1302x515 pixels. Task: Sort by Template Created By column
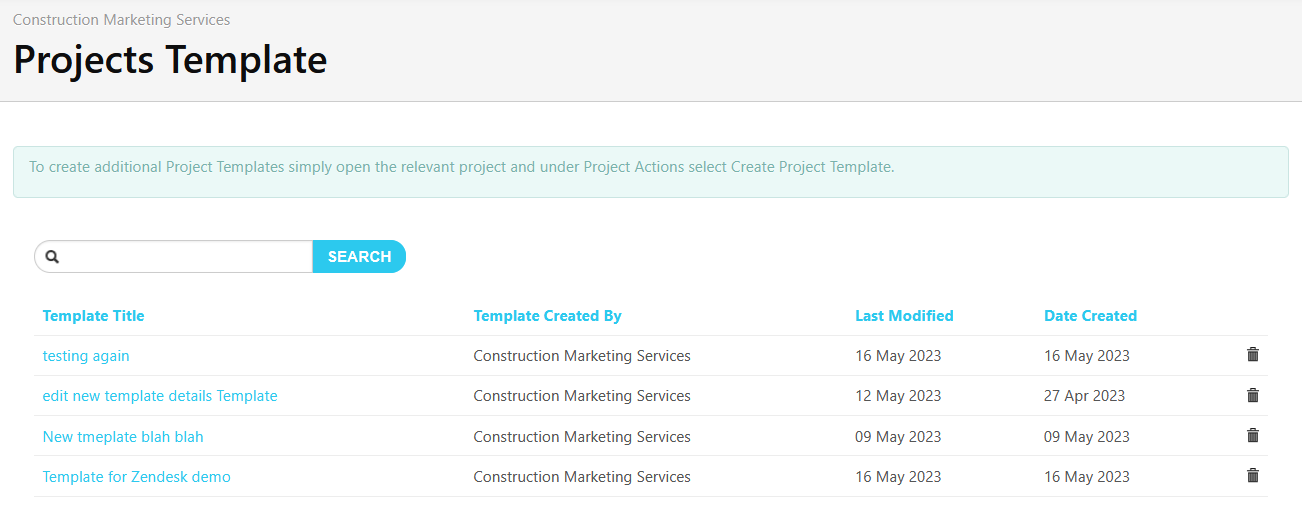point(547,316)
